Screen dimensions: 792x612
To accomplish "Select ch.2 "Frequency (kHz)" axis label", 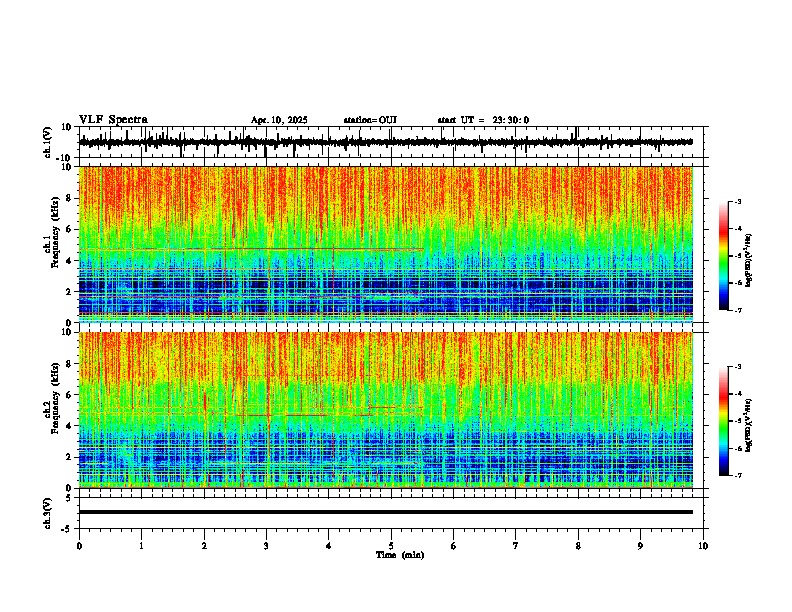I will pyautogui.click(x=55, y=398).
